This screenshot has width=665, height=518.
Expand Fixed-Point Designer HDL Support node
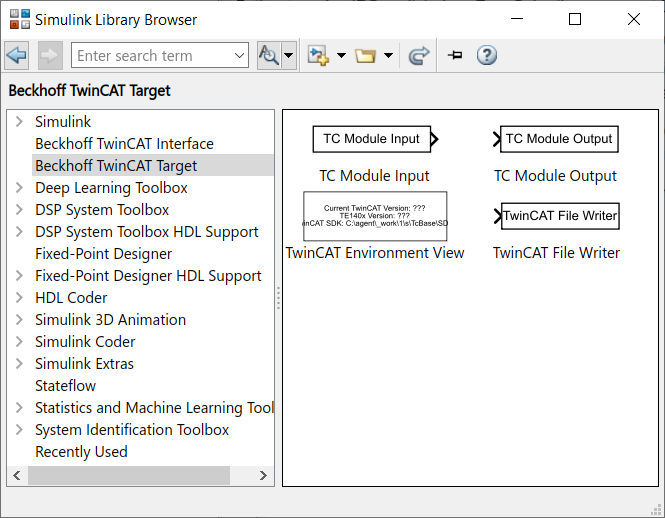(x=19, y=276)
